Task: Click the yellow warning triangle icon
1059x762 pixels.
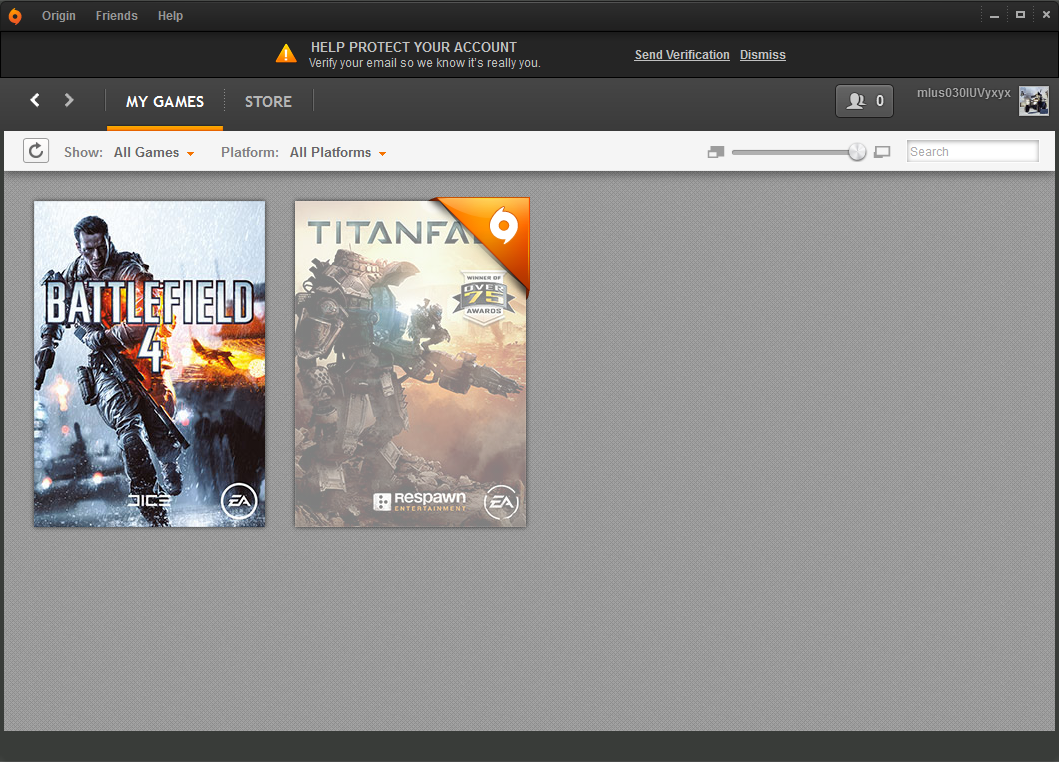Action: tap(286, 53)
